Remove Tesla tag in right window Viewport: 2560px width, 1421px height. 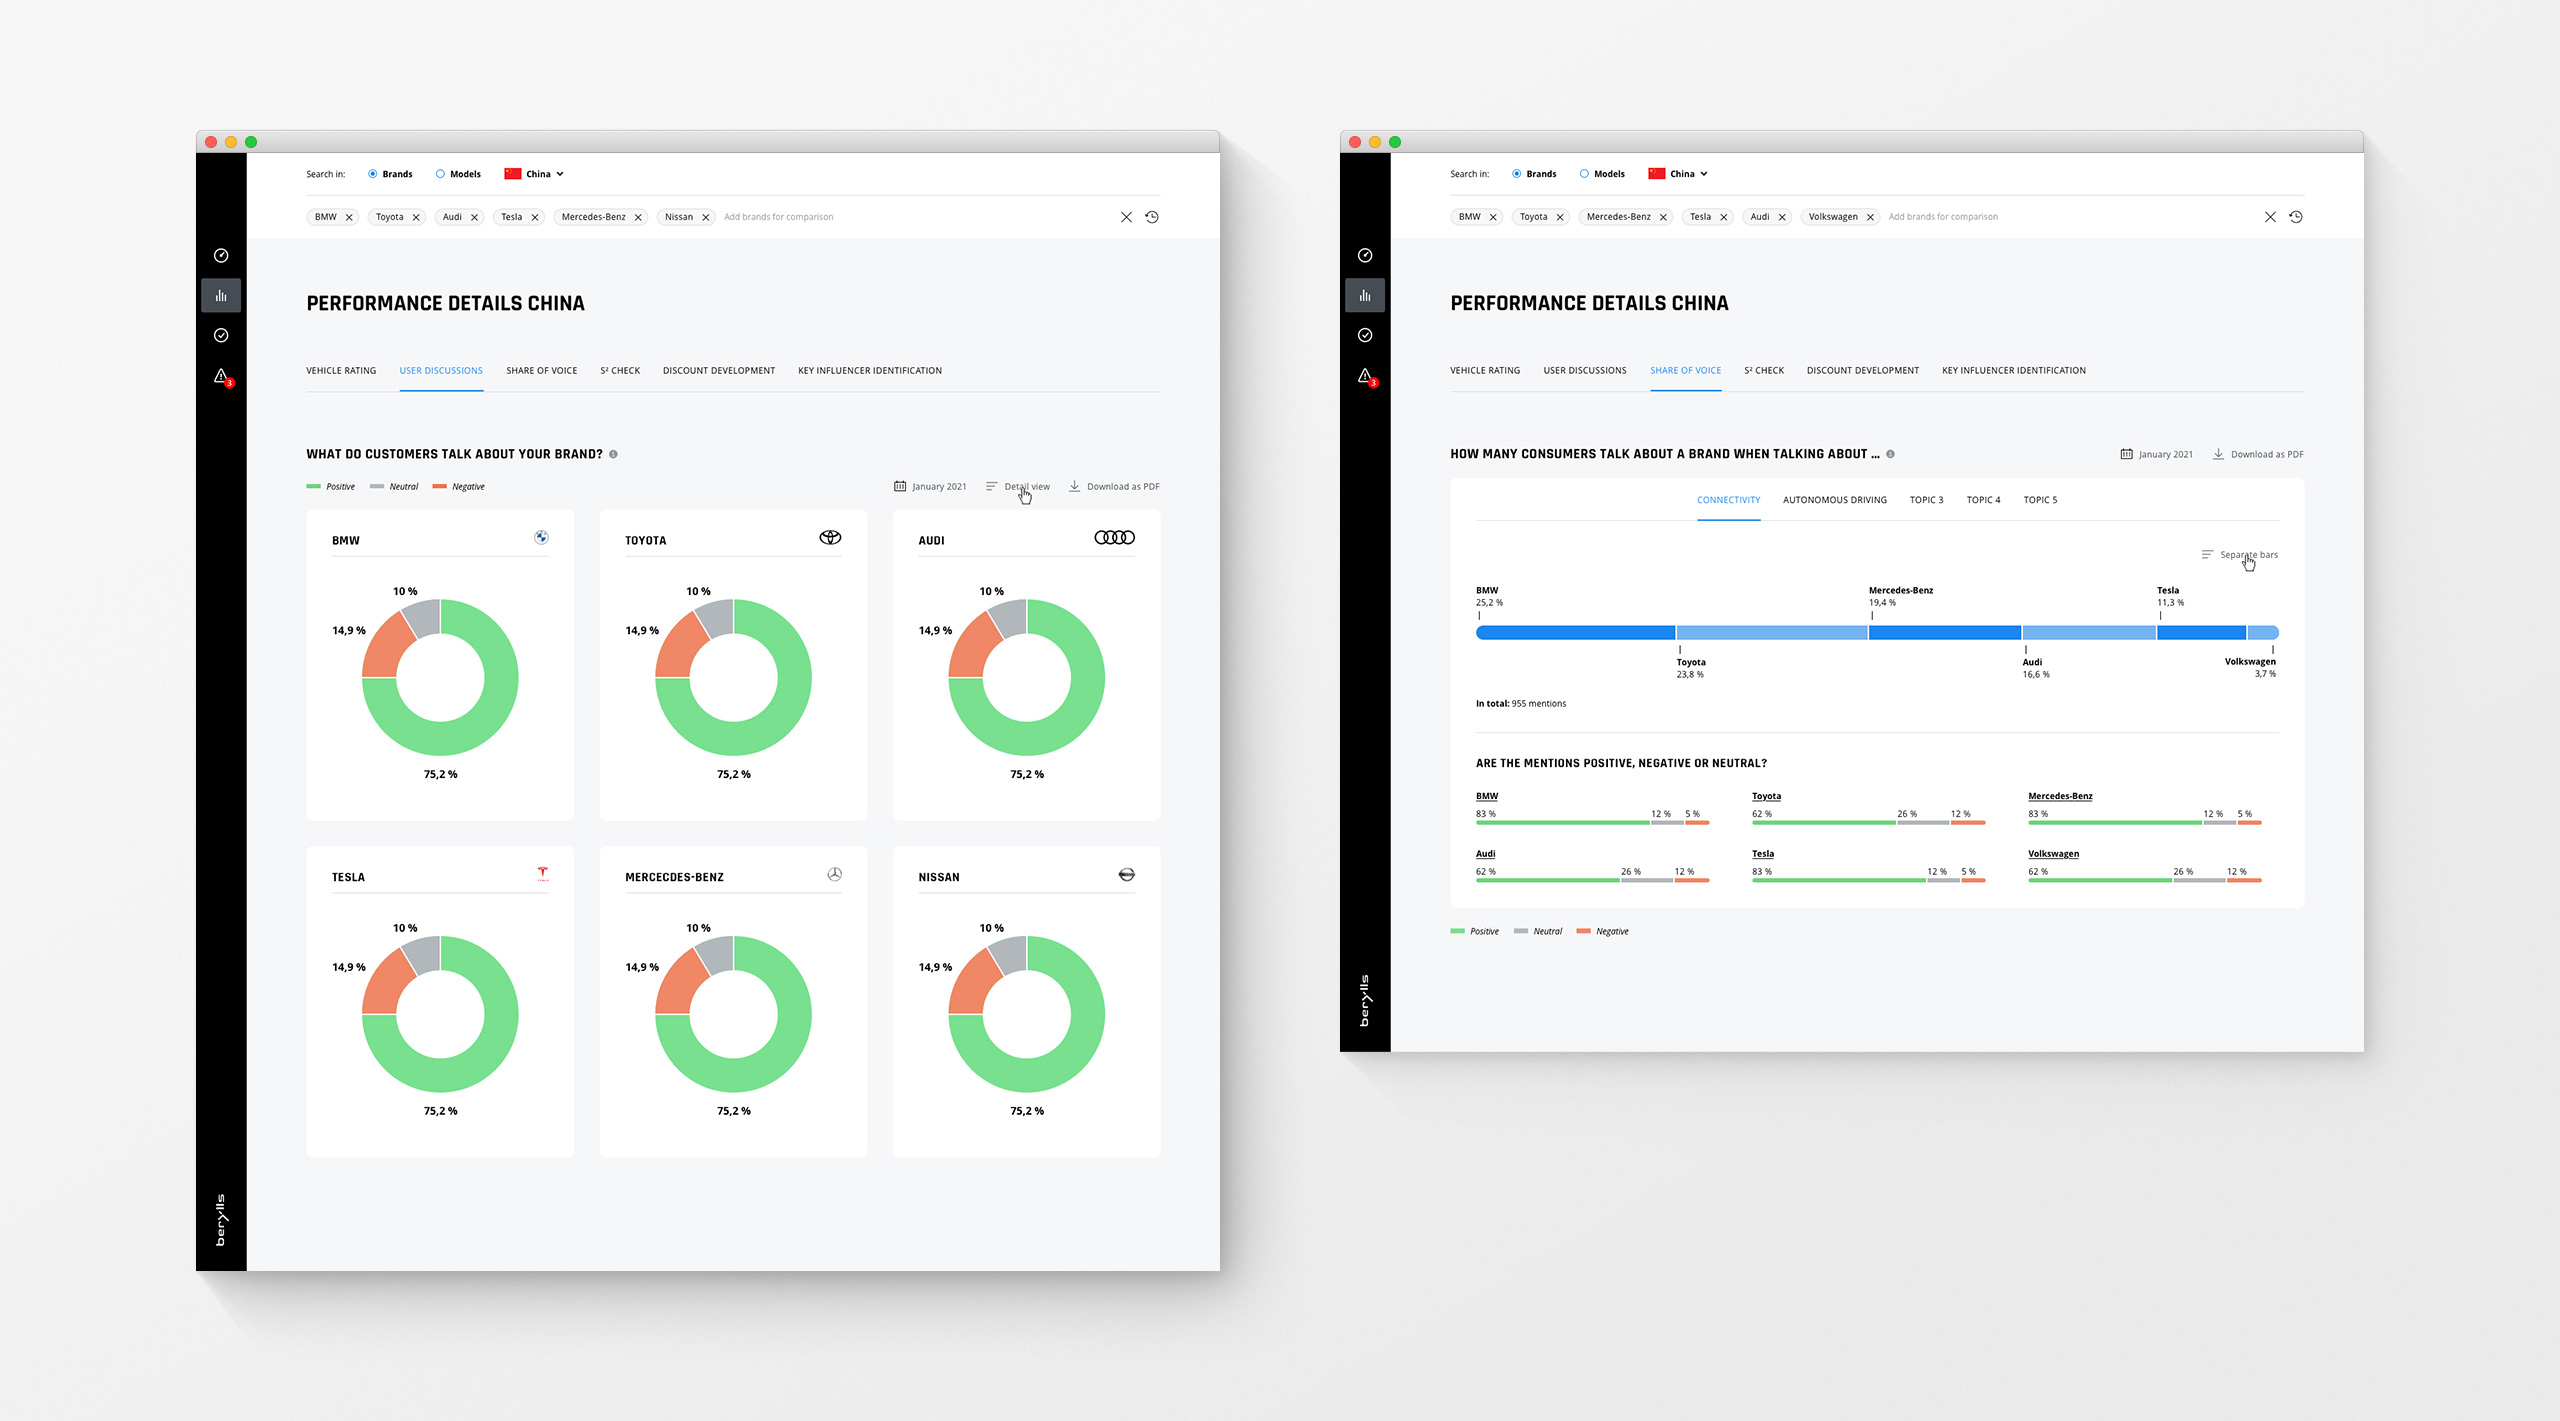[1724, 217]
